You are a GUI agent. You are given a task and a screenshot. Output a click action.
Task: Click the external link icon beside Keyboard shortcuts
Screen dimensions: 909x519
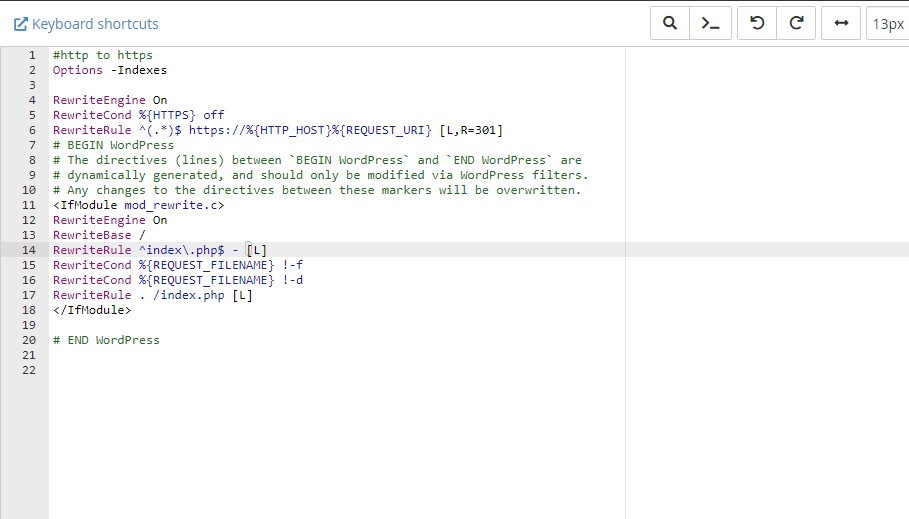[x=20, y=24]
